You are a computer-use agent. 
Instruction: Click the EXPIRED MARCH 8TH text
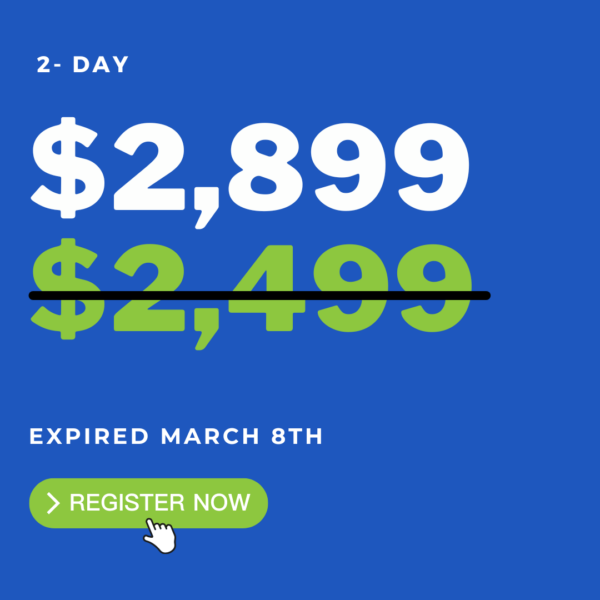[176, 436]
